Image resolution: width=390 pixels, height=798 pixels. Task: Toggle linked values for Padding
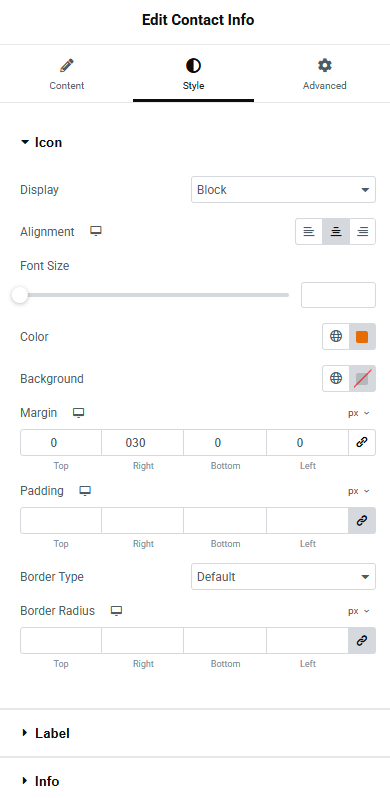[362, 521]
